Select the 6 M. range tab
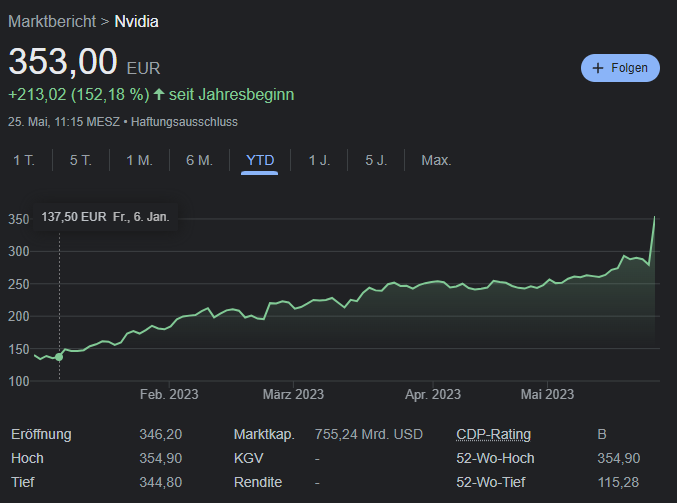The width and height of the screenshot is (677, 503). tap(199, 160)
